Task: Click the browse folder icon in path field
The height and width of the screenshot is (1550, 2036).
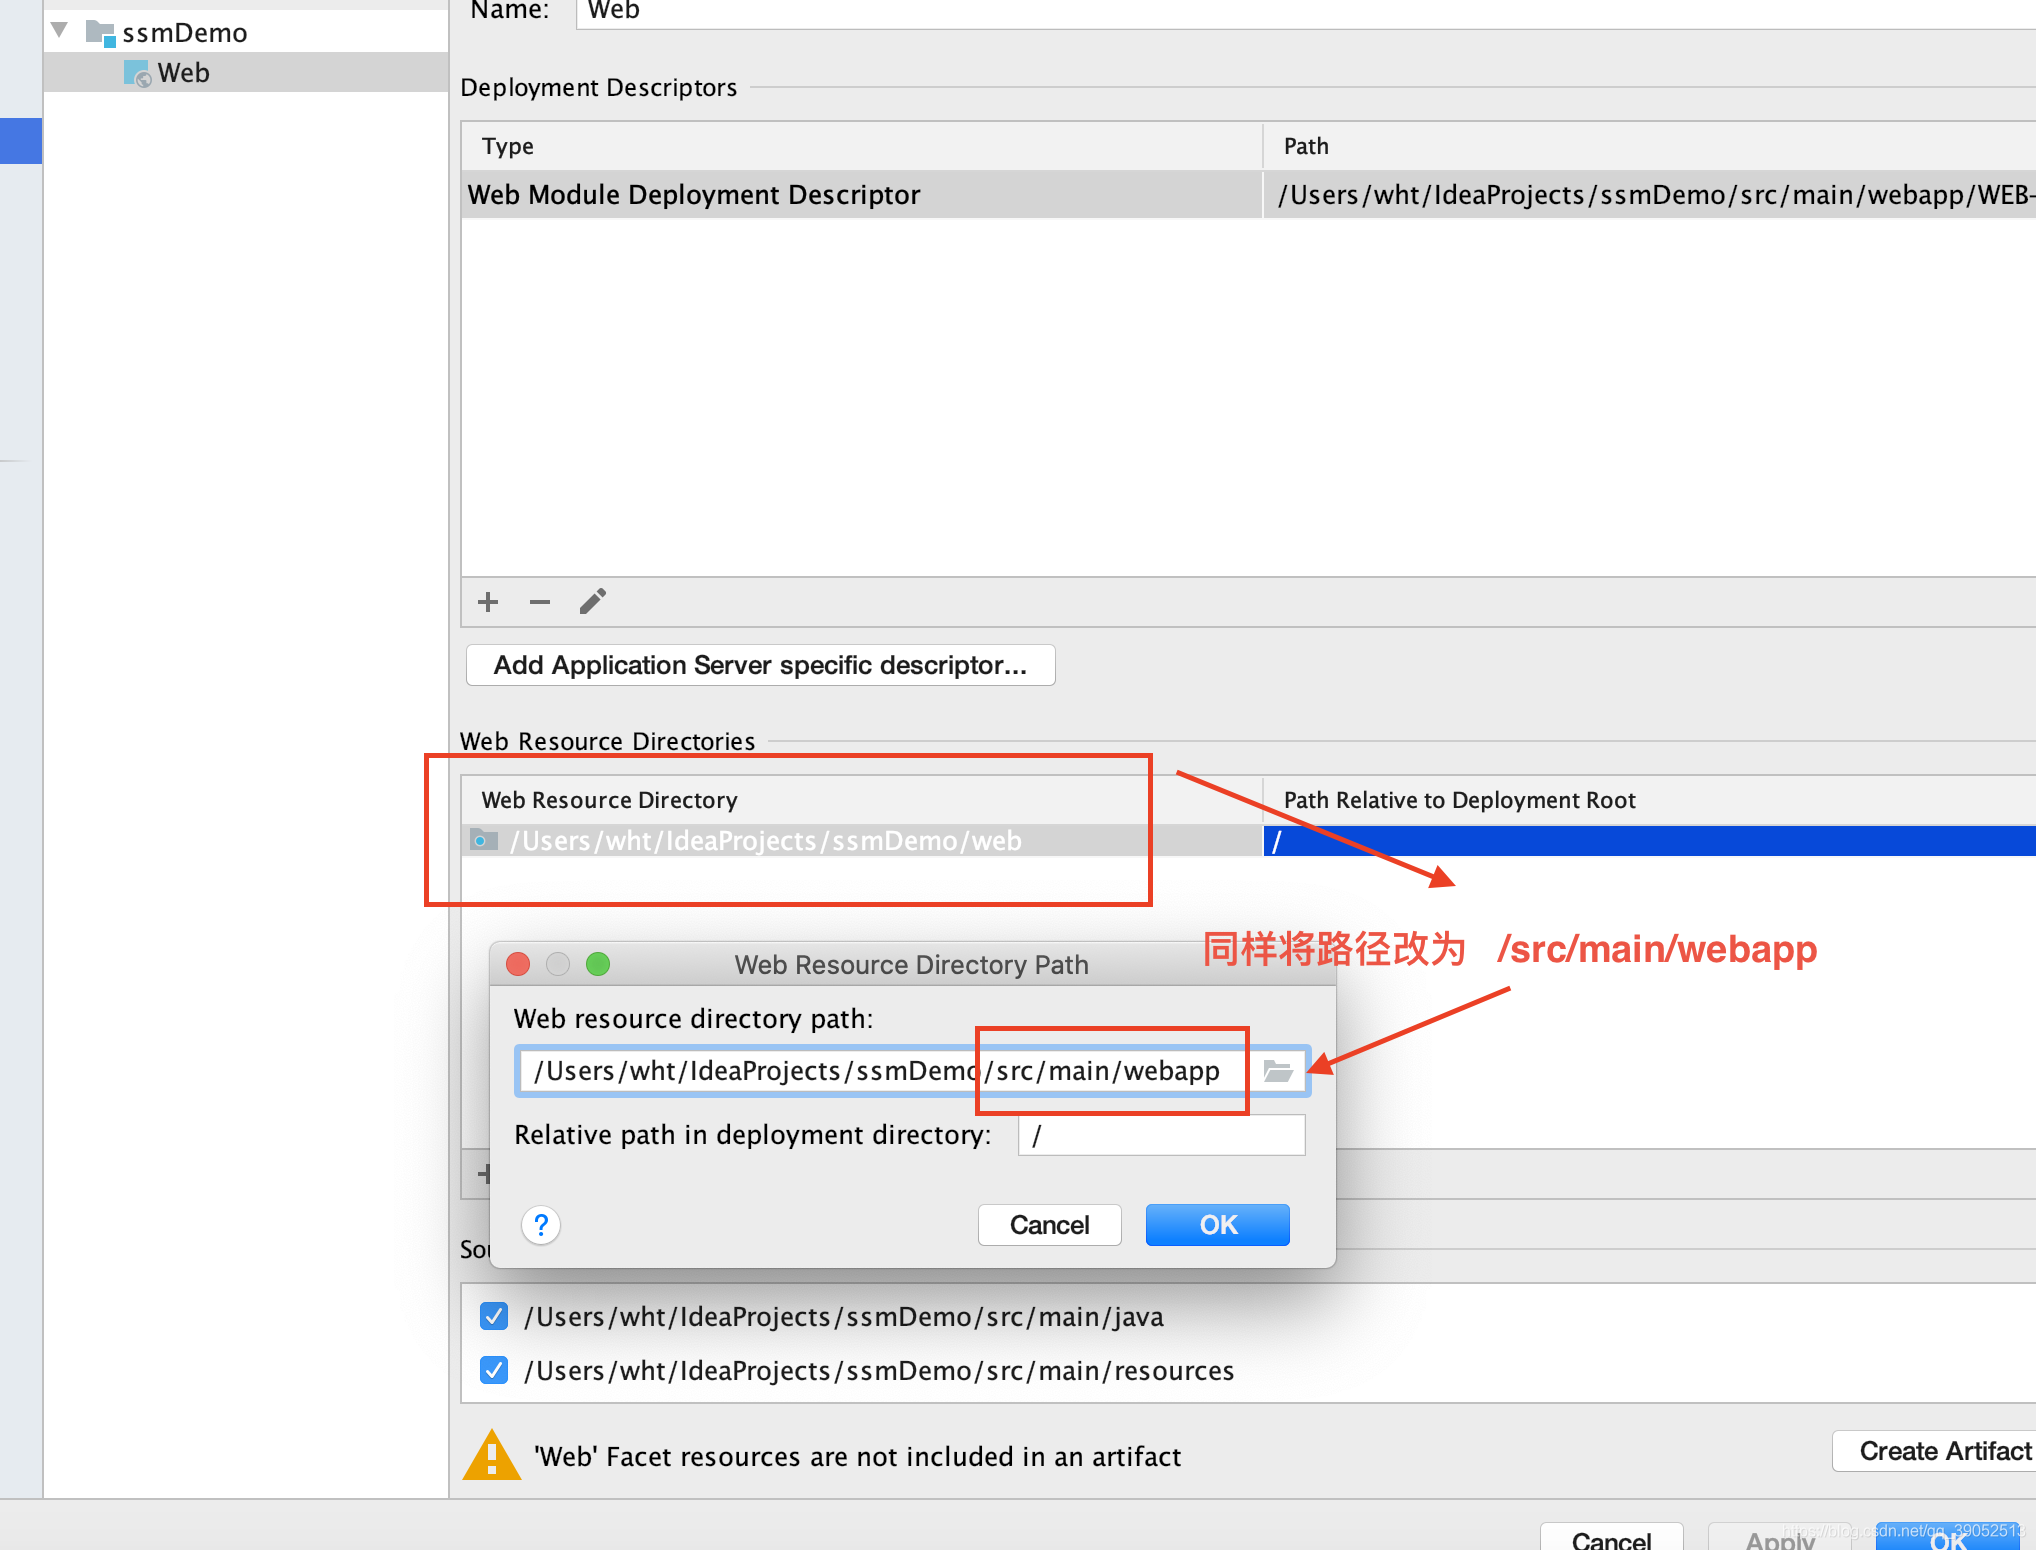Action: coord(1278,1071)
